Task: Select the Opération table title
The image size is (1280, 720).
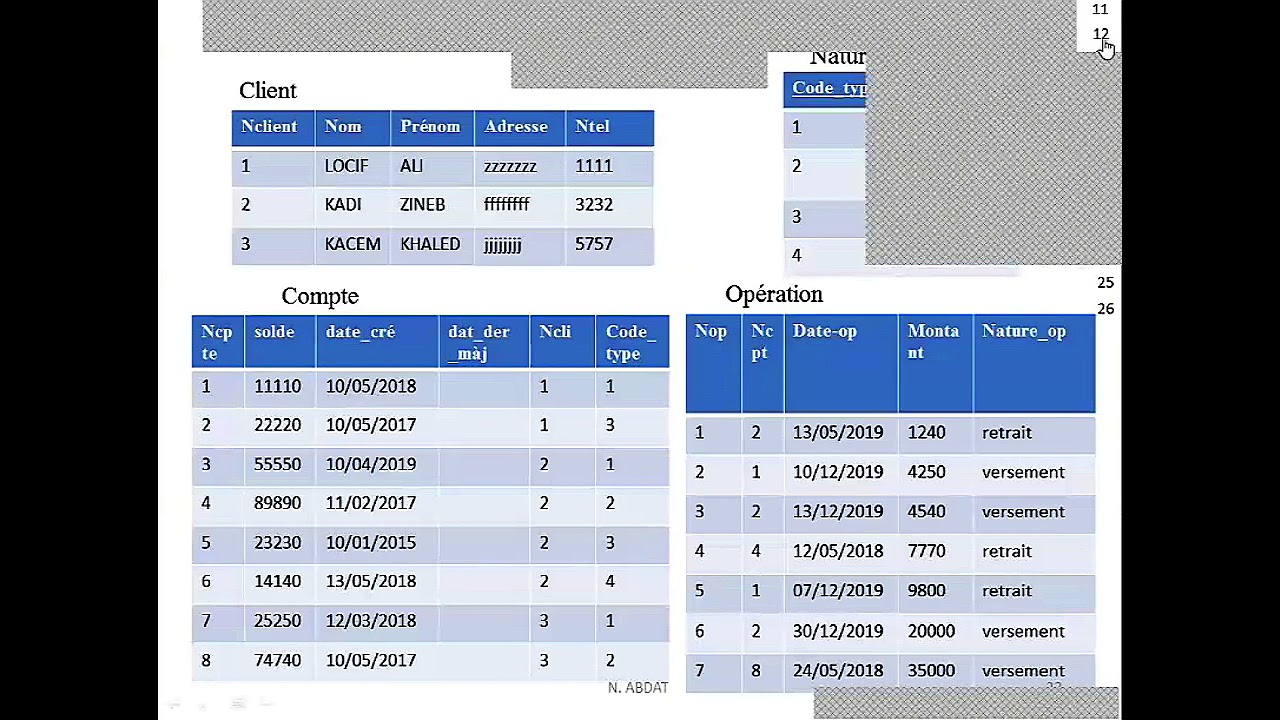Action: pyautogui.click(x=774, y=294)
